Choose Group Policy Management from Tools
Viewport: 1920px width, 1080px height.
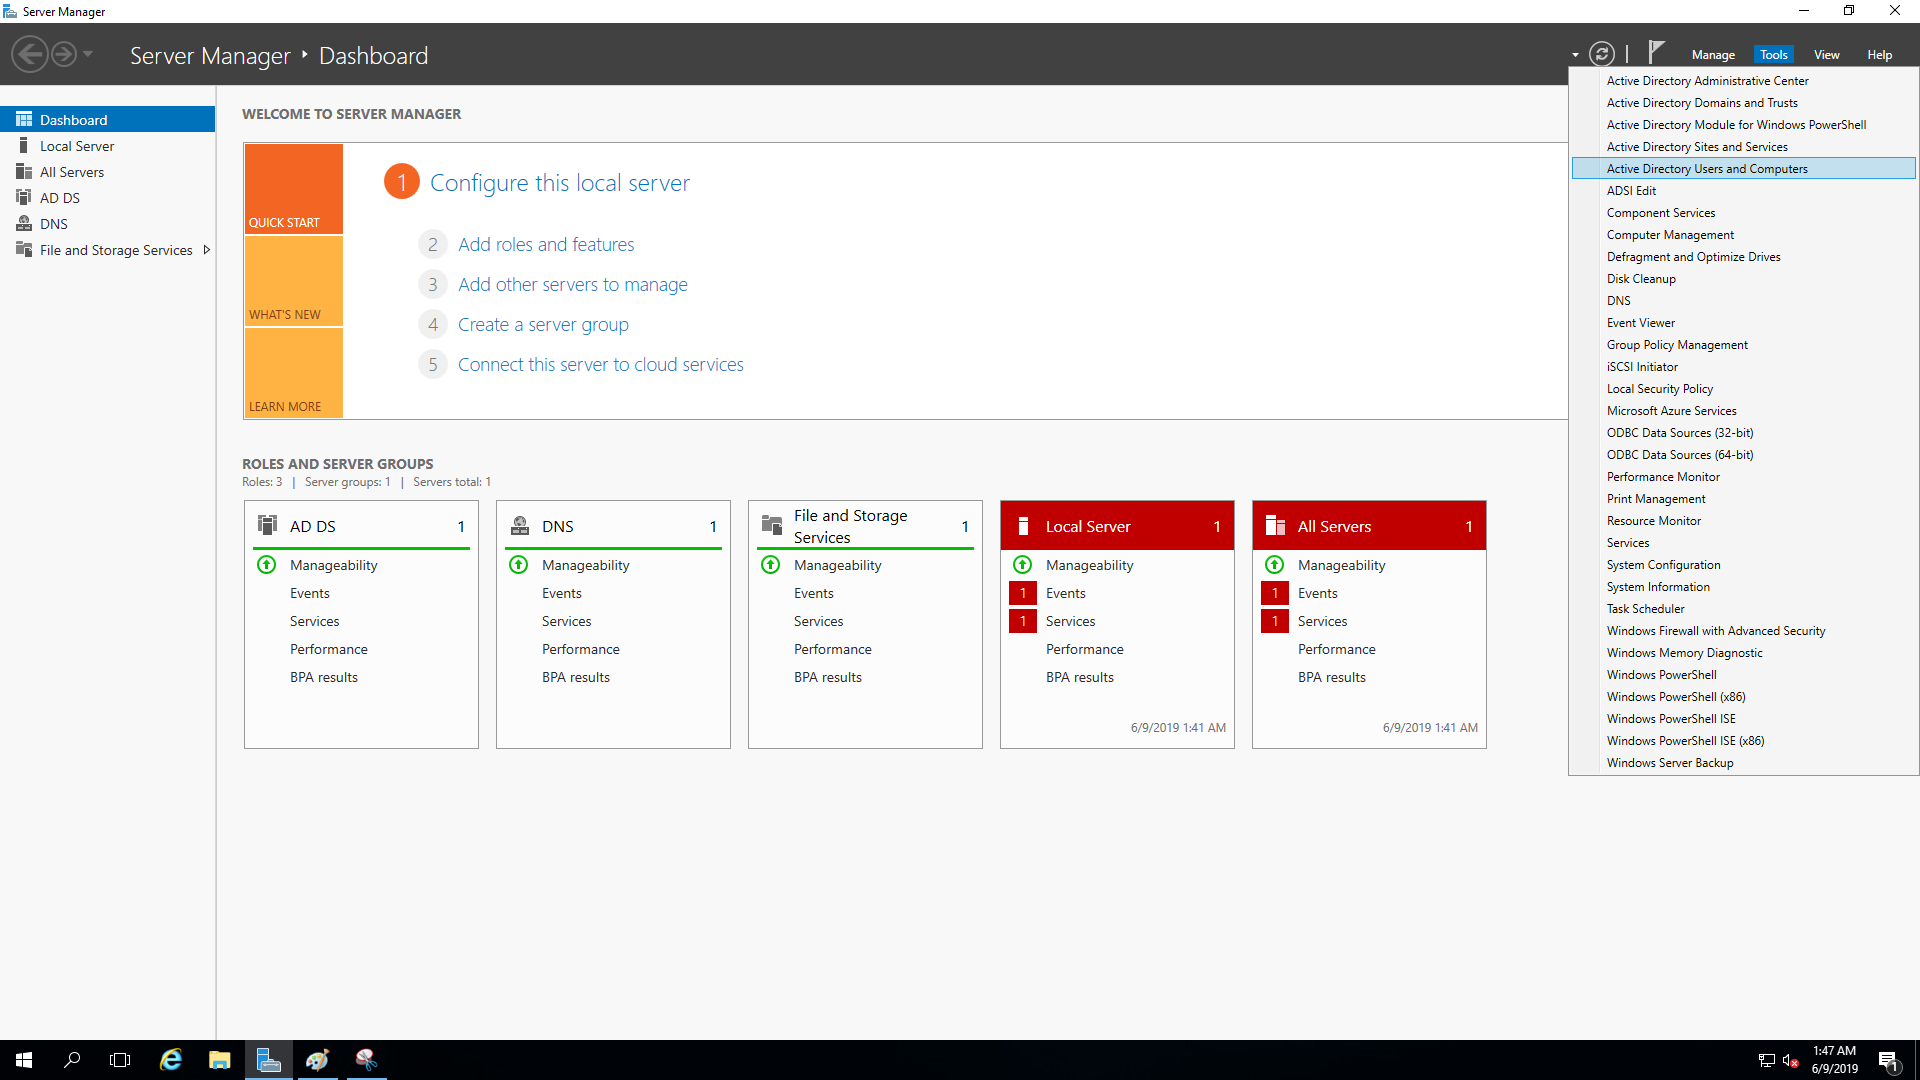(1677, 345)
